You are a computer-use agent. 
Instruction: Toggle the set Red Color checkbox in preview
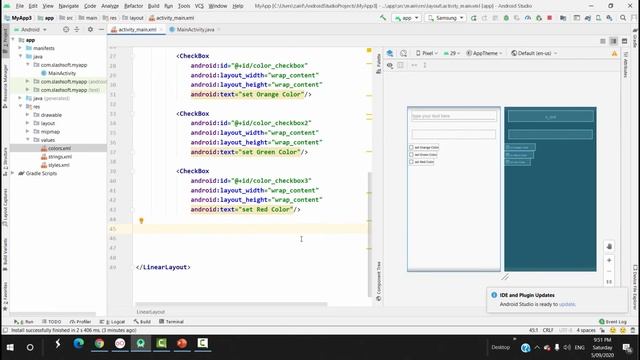411,162
